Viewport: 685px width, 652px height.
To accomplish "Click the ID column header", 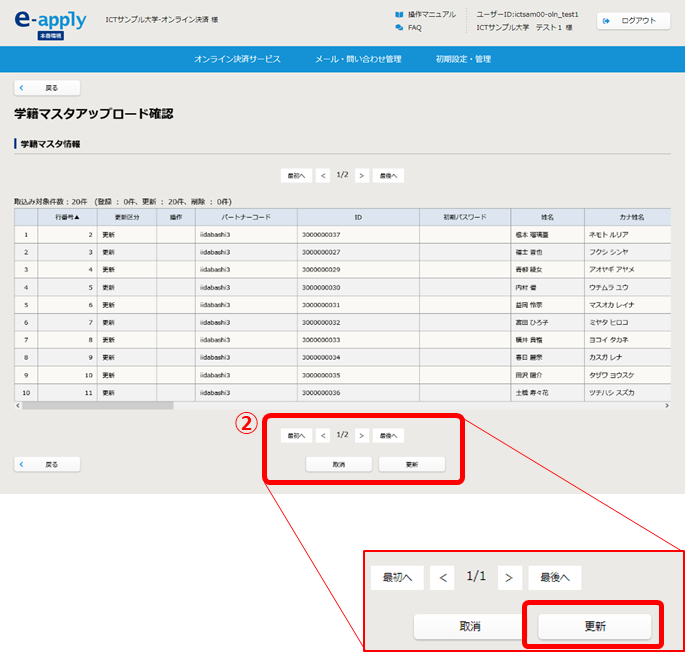I will pos(358,217).
